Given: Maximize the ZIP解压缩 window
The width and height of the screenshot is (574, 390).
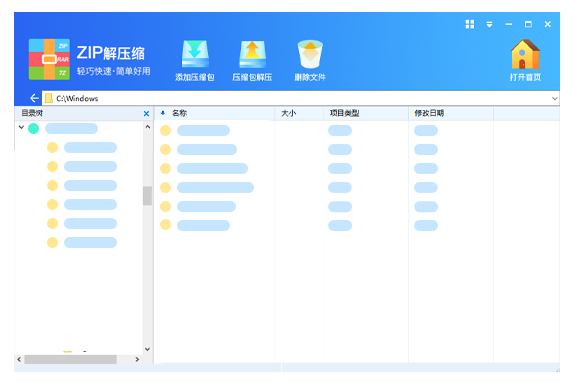Looking at the screenshot, I should click(x=528, y=24).
